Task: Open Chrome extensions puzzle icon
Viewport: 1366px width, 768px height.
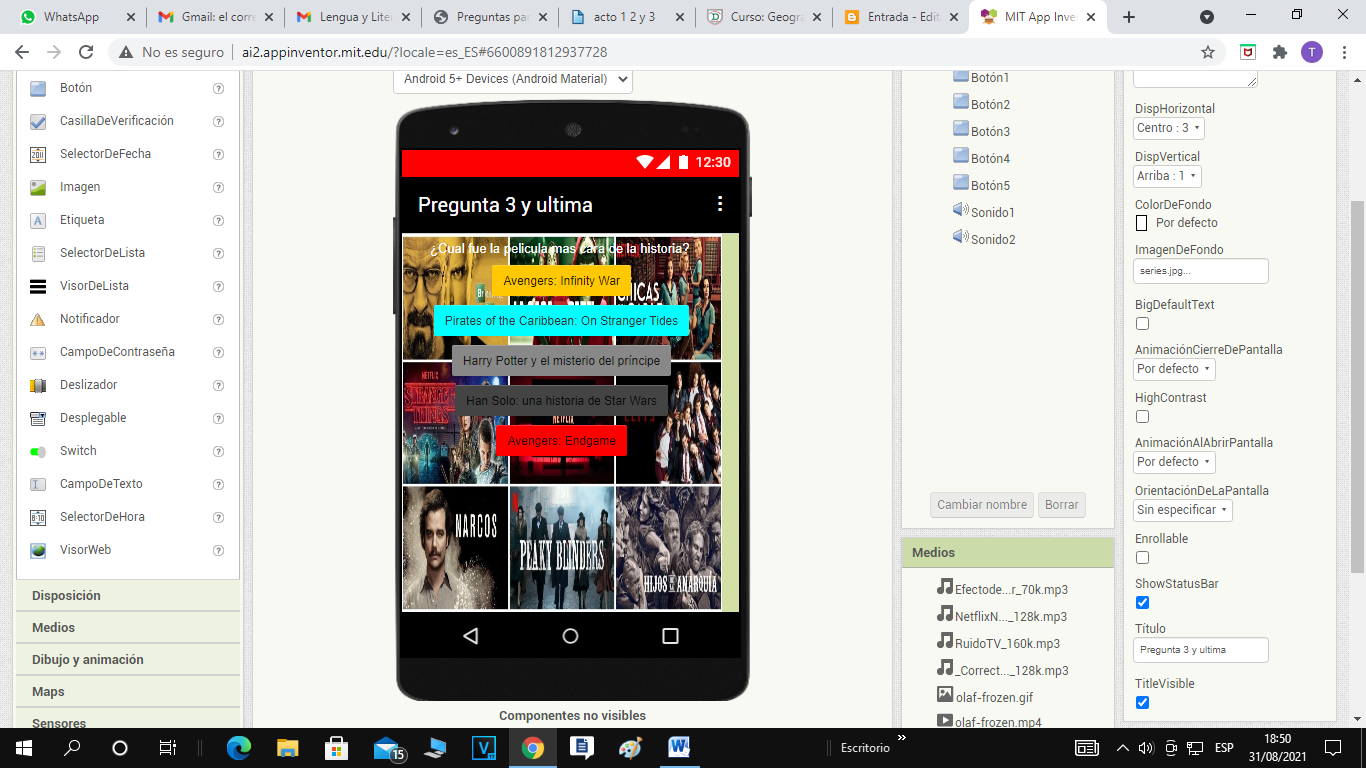Action: 1279,52
